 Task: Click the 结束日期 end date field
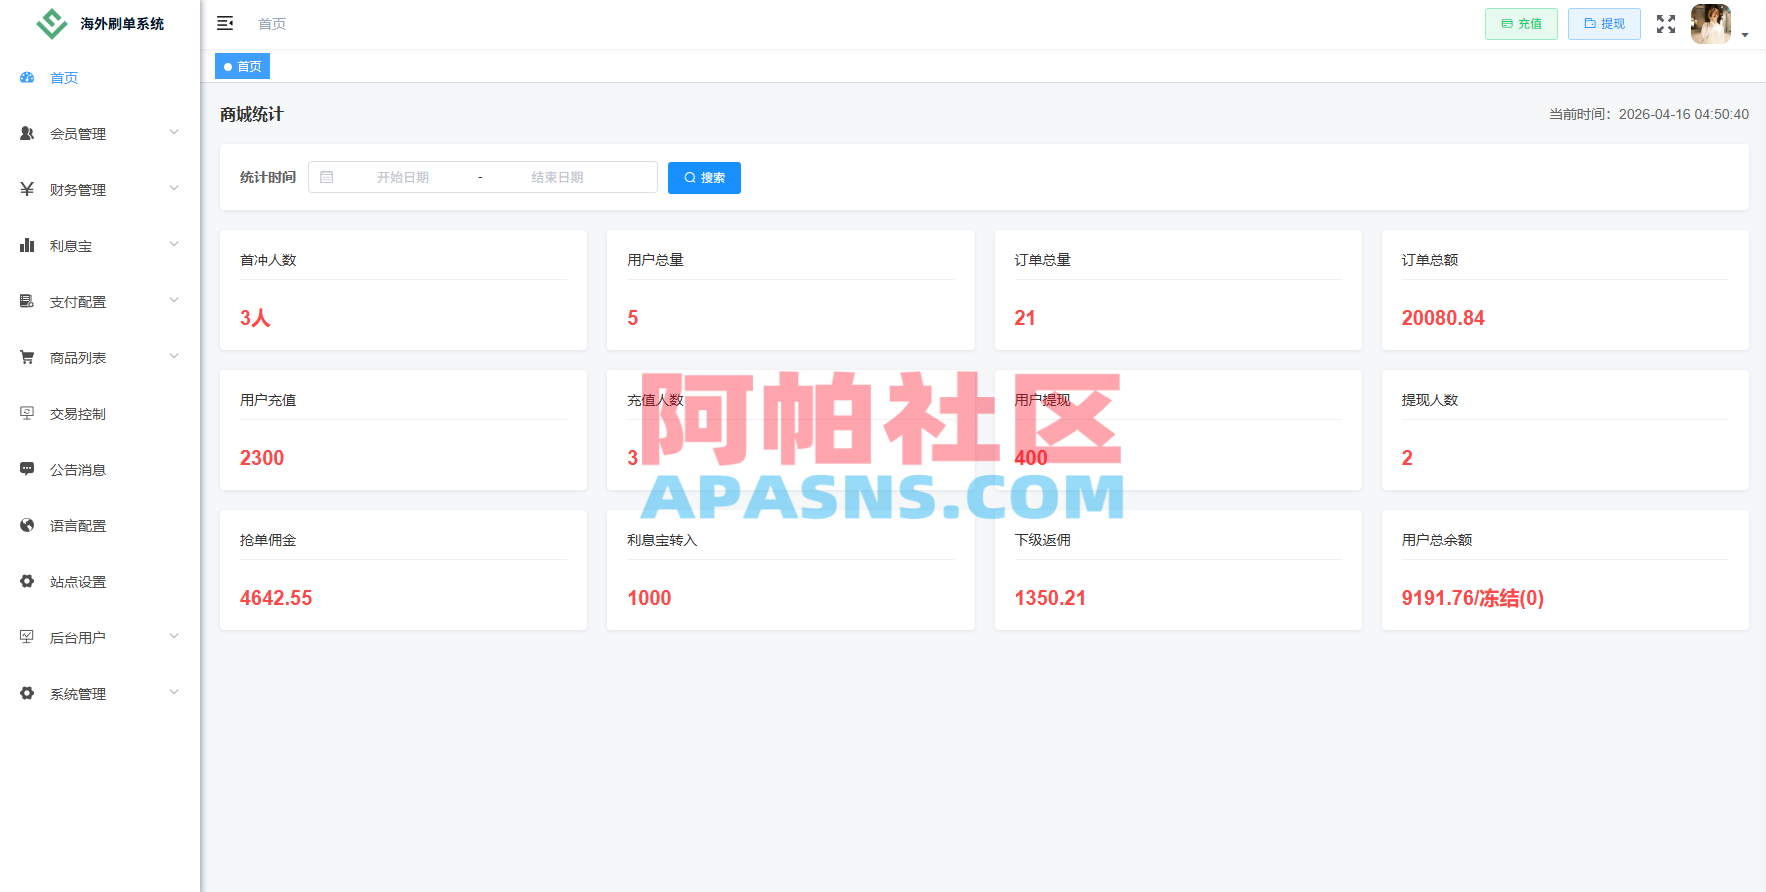[x=557, y=177]
